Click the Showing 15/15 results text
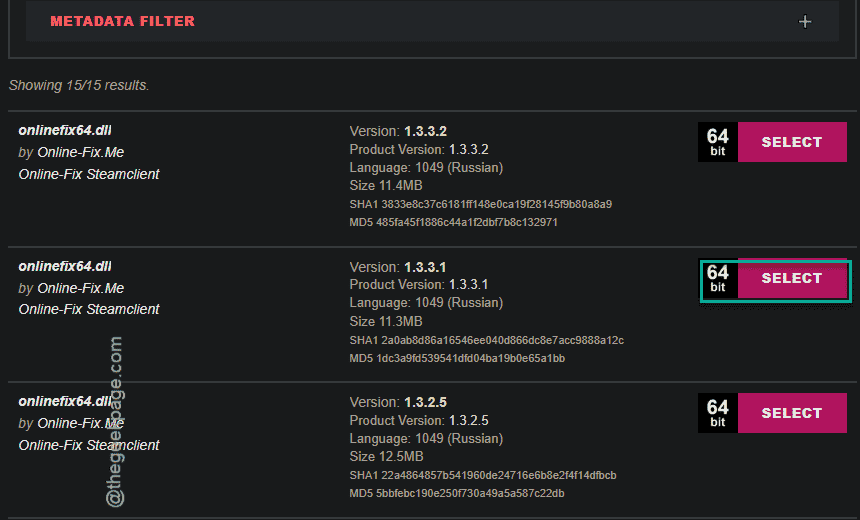 tap(79, 86)
